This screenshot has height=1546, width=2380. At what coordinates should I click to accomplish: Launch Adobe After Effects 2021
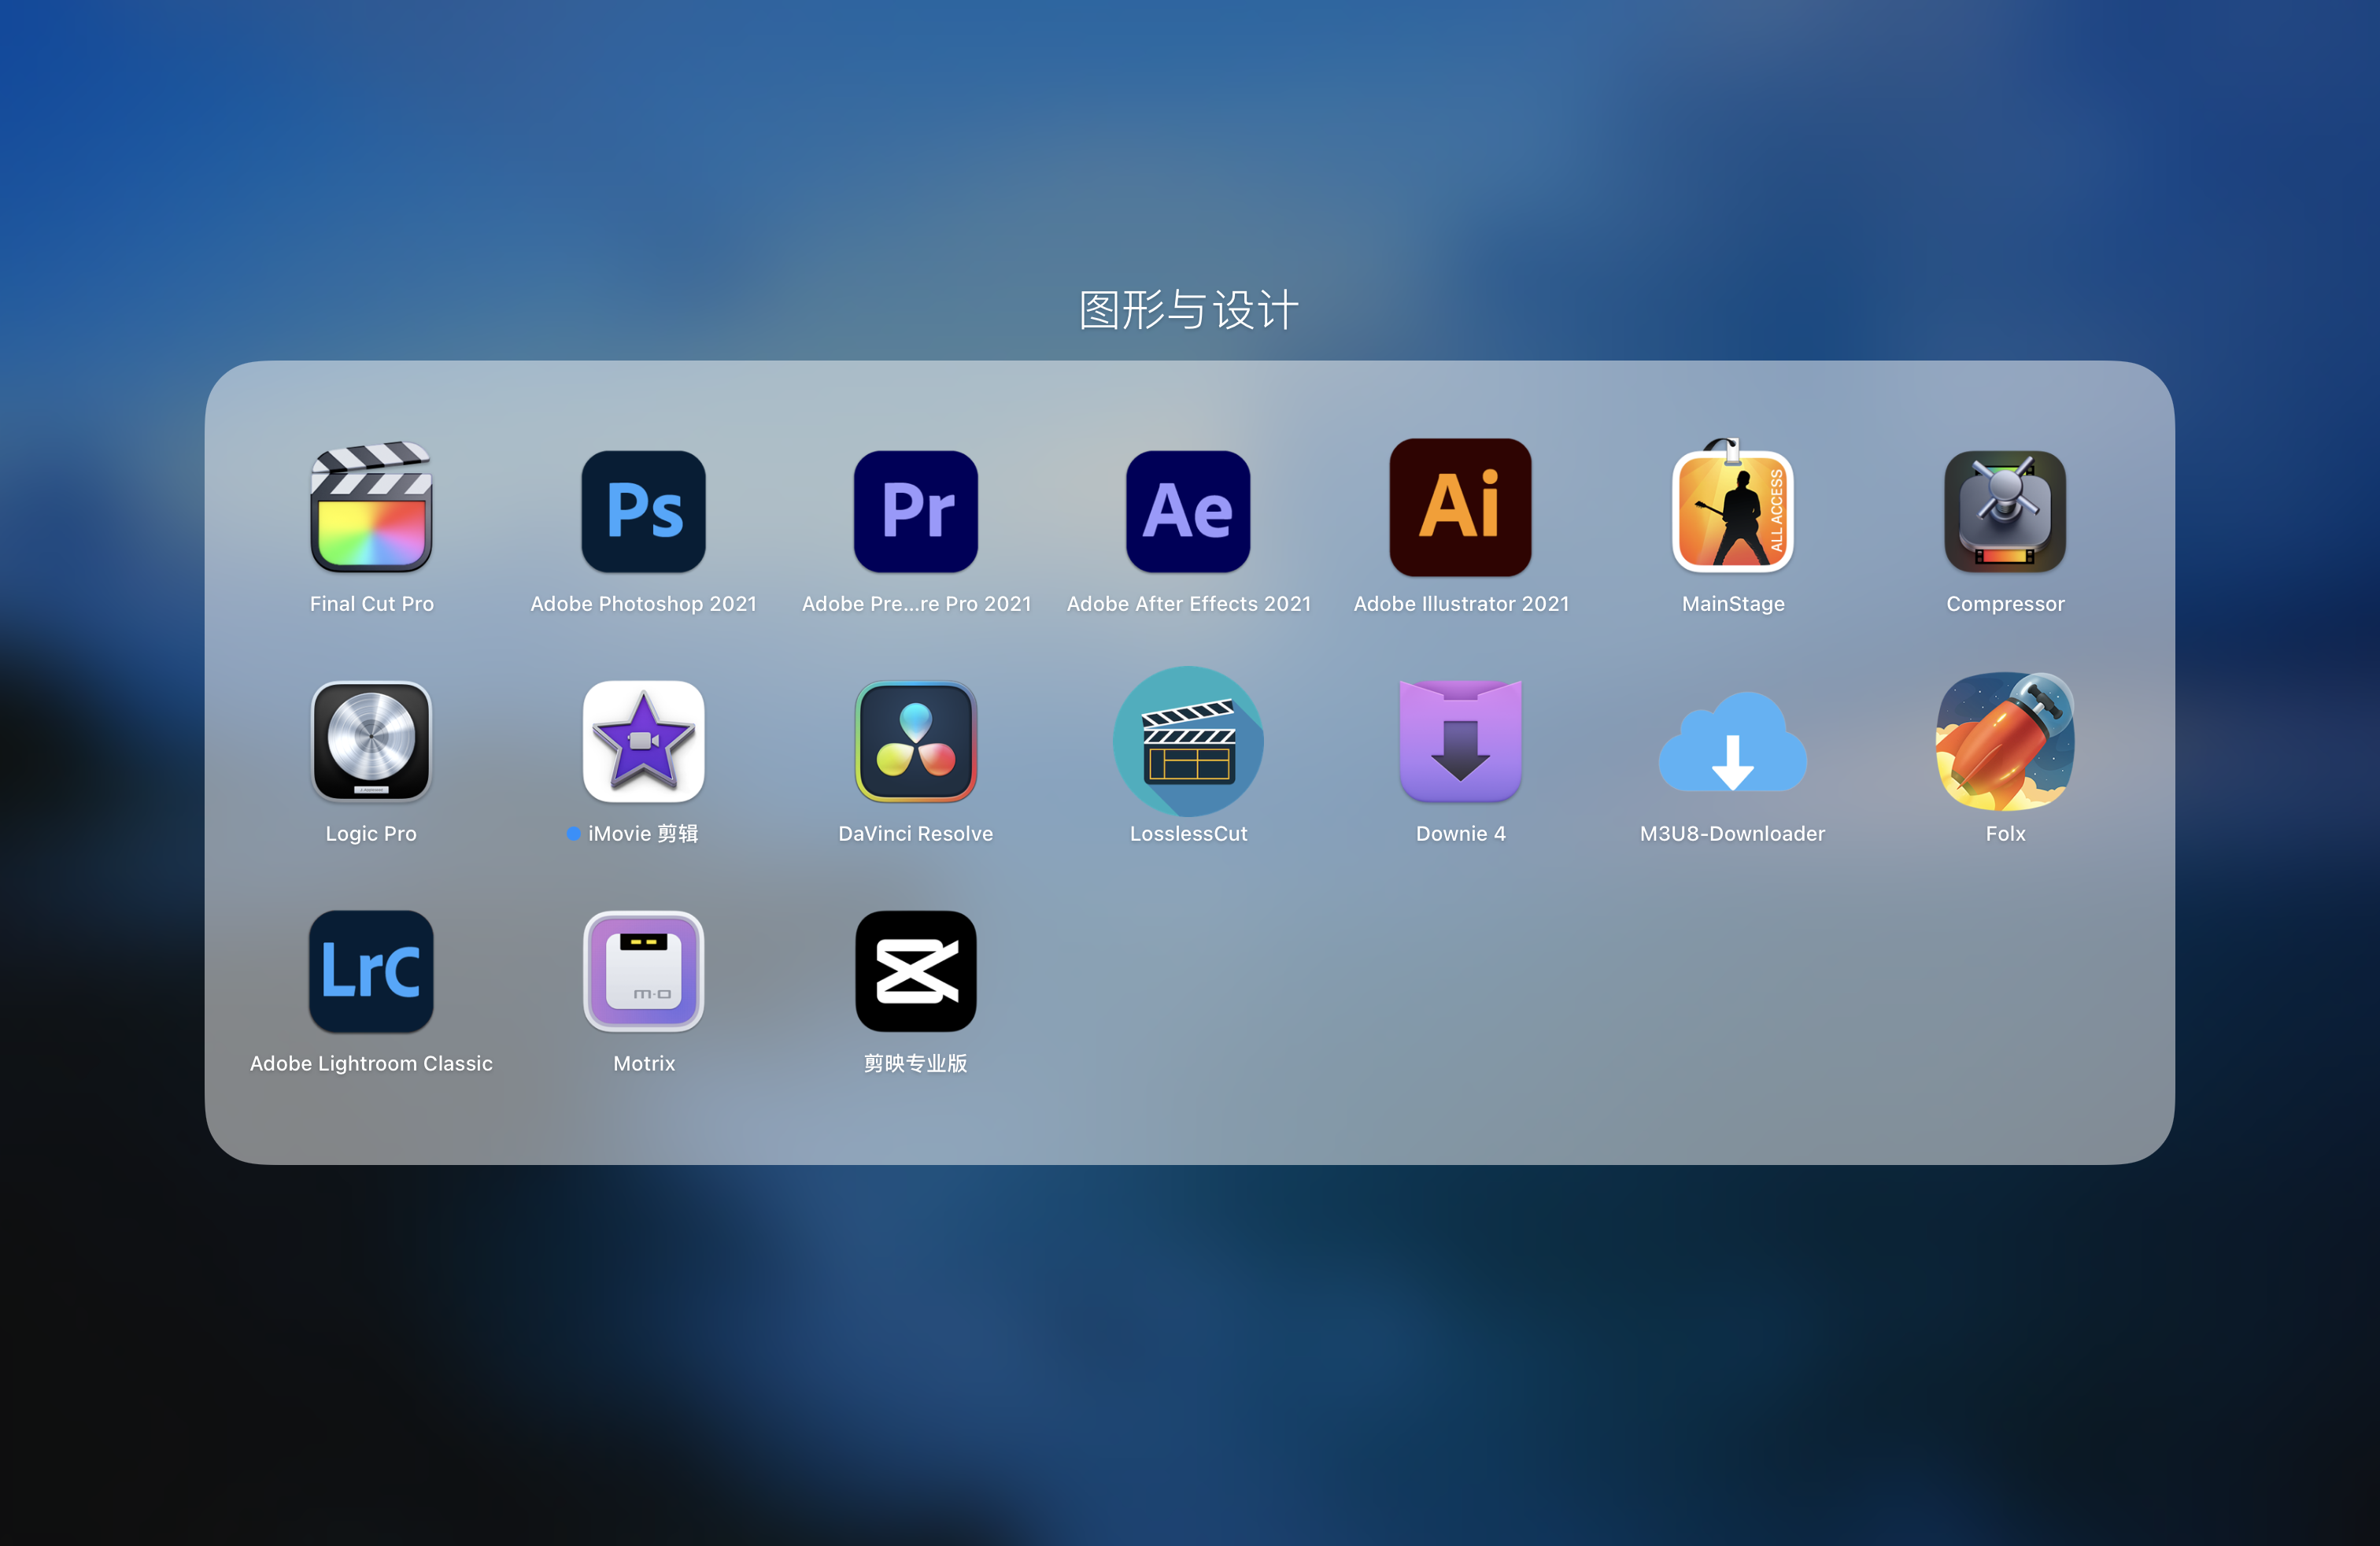[x=1188, y=511]
